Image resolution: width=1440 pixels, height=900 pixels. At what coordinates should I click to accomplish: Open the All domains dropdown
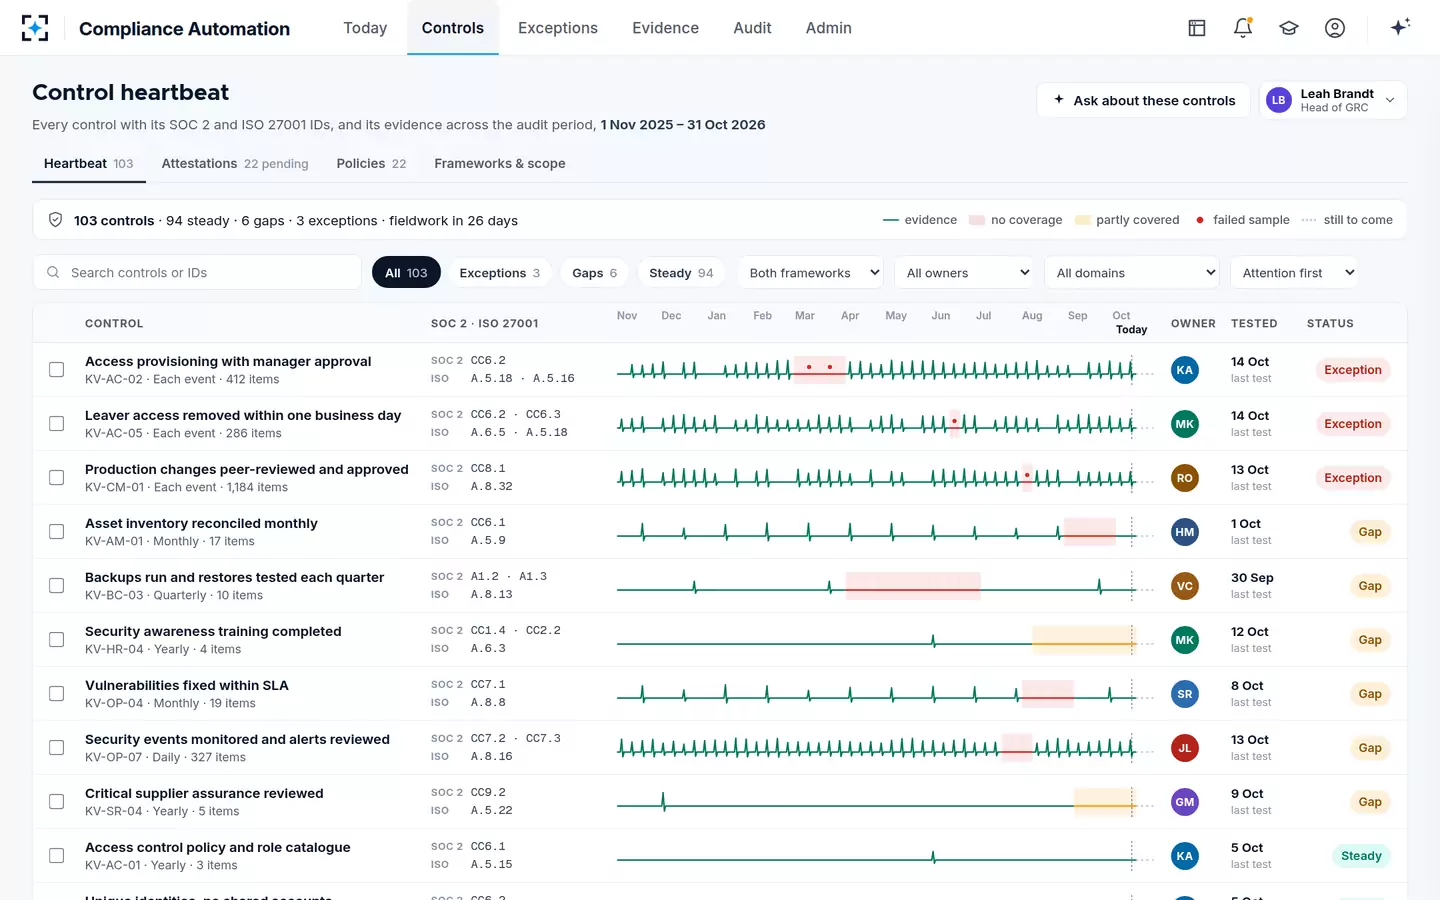(1132, 272)
